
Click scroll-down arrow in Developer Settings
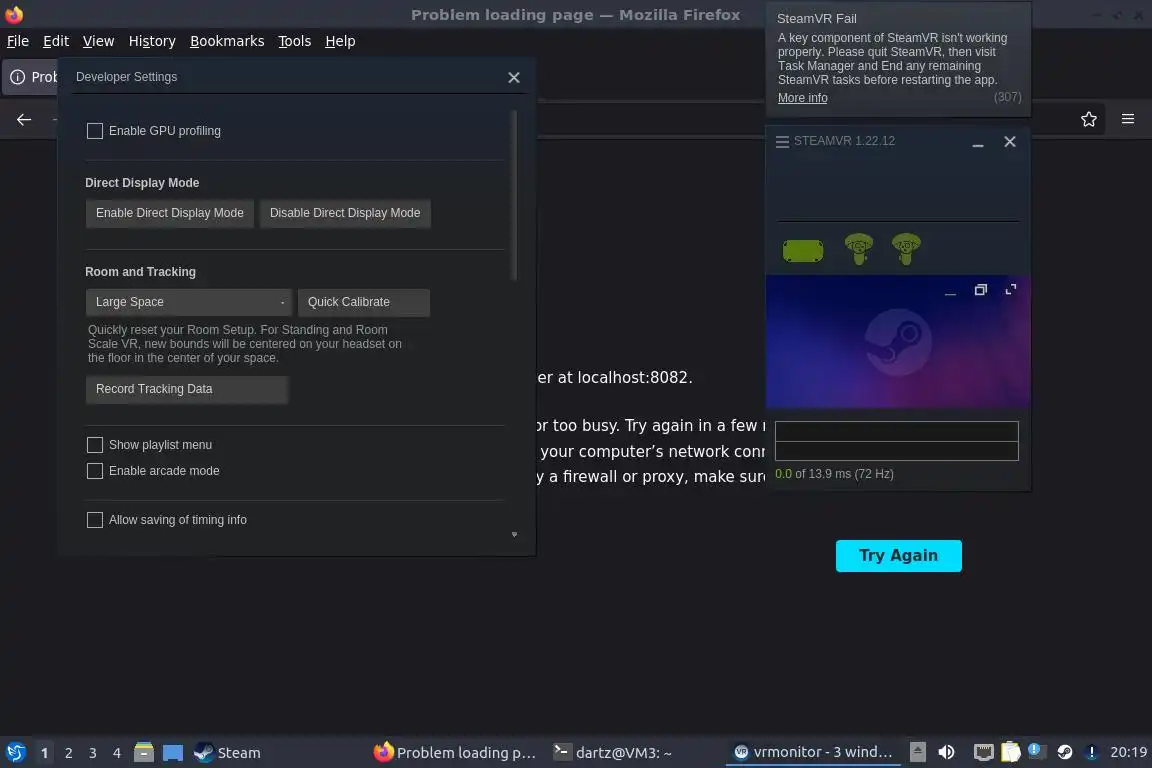[514, 534]
